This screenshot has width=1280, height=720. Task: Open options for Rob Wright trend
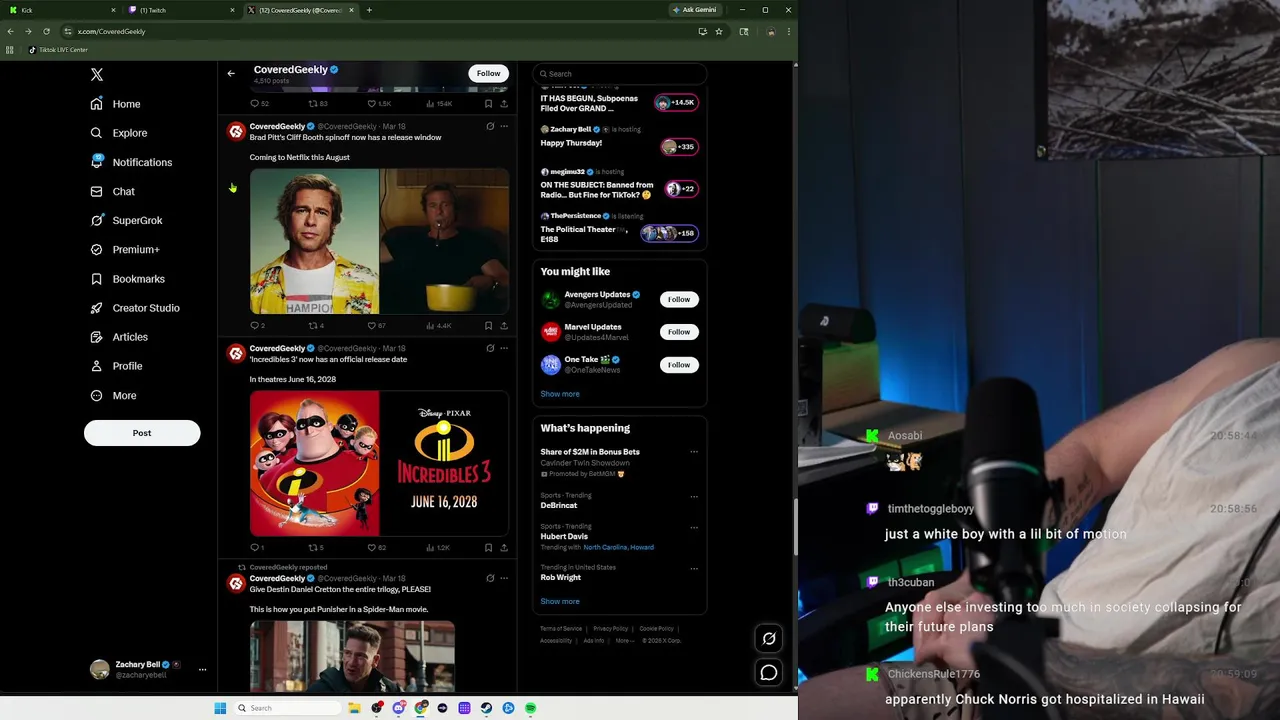coord(694,568)
